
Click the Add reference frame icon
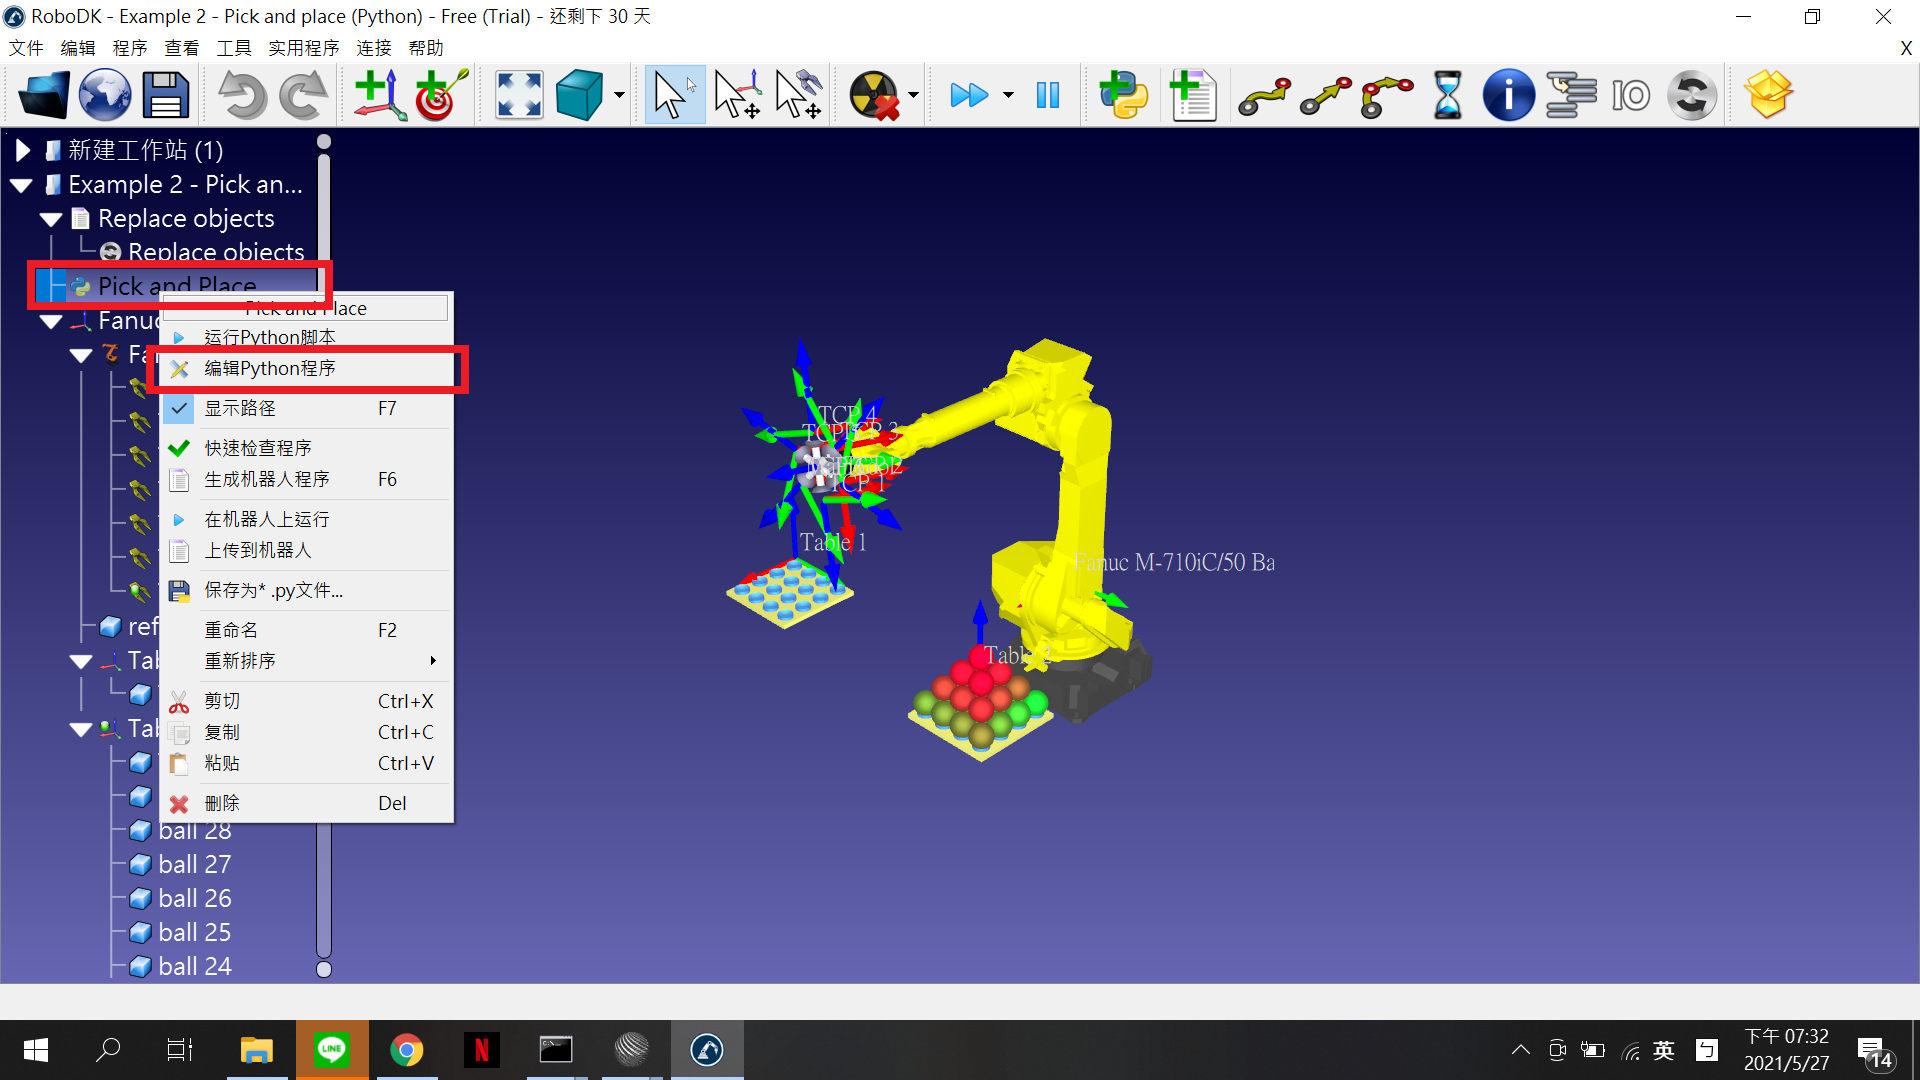pos(379,96)
